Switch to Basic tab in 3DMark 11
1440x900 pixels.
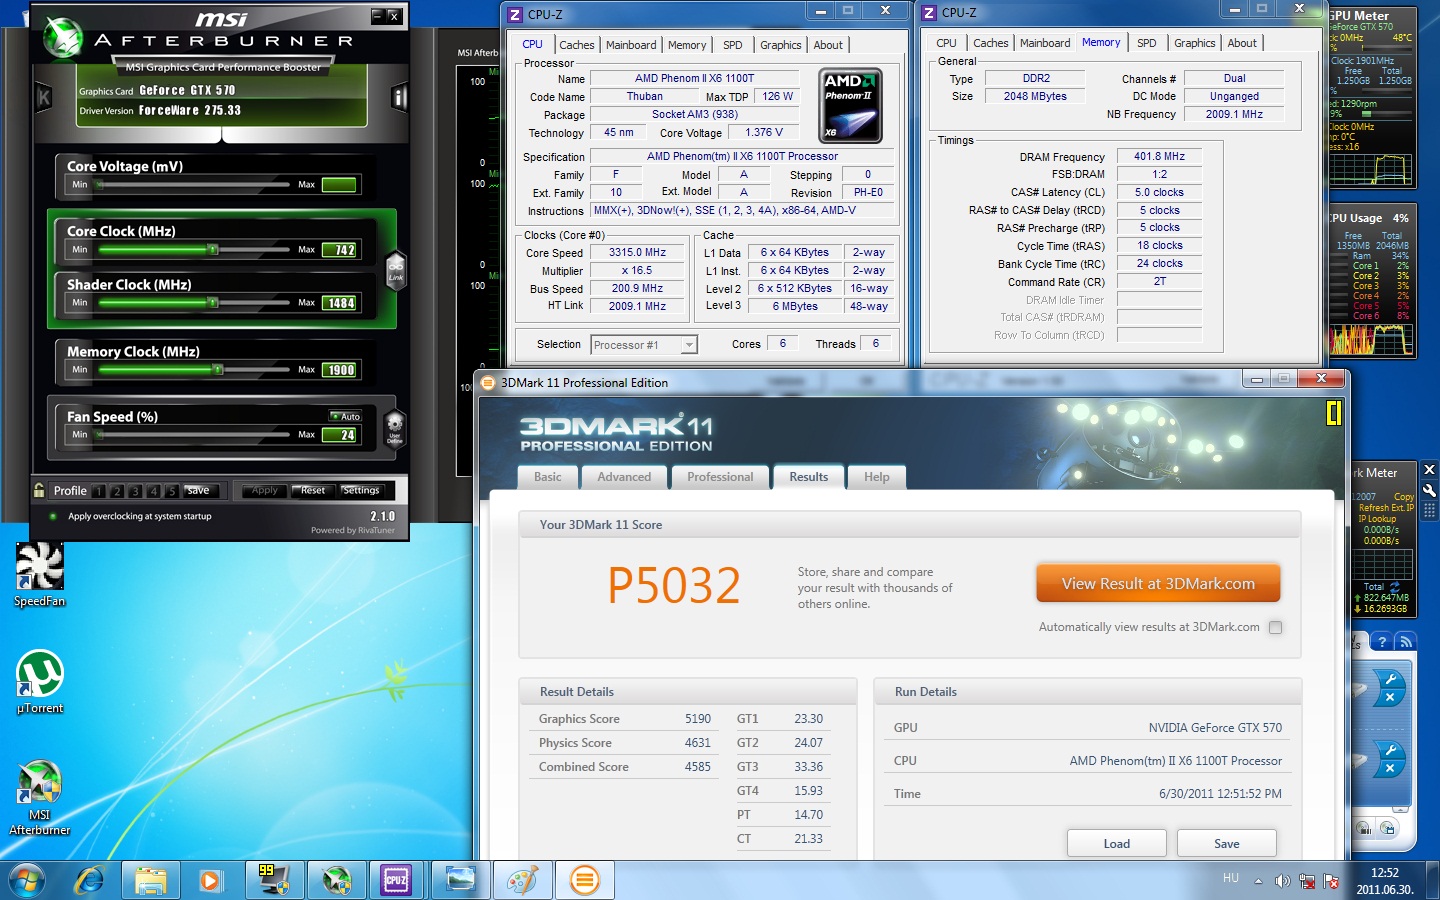[x=548, y=477]
